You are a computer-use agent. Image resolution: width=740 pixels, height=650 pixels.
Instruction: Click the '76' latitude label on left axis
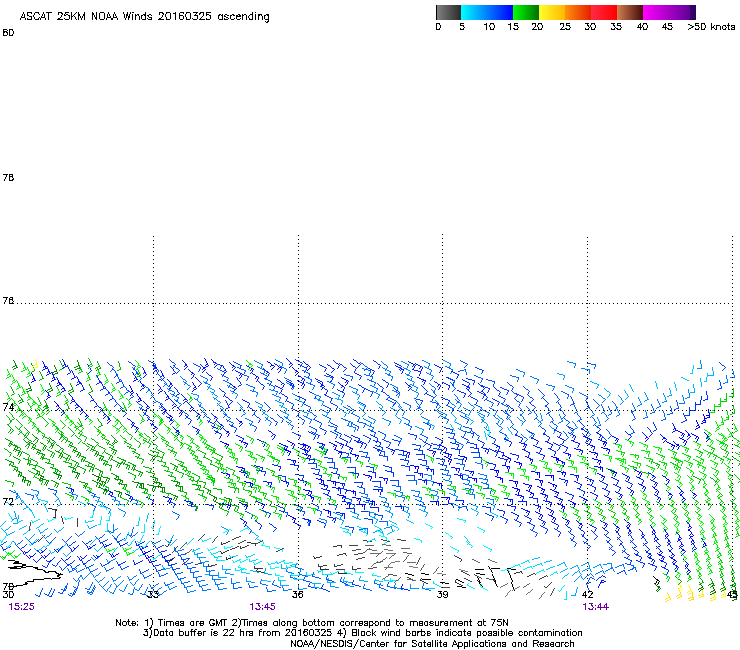coord(8,300)
